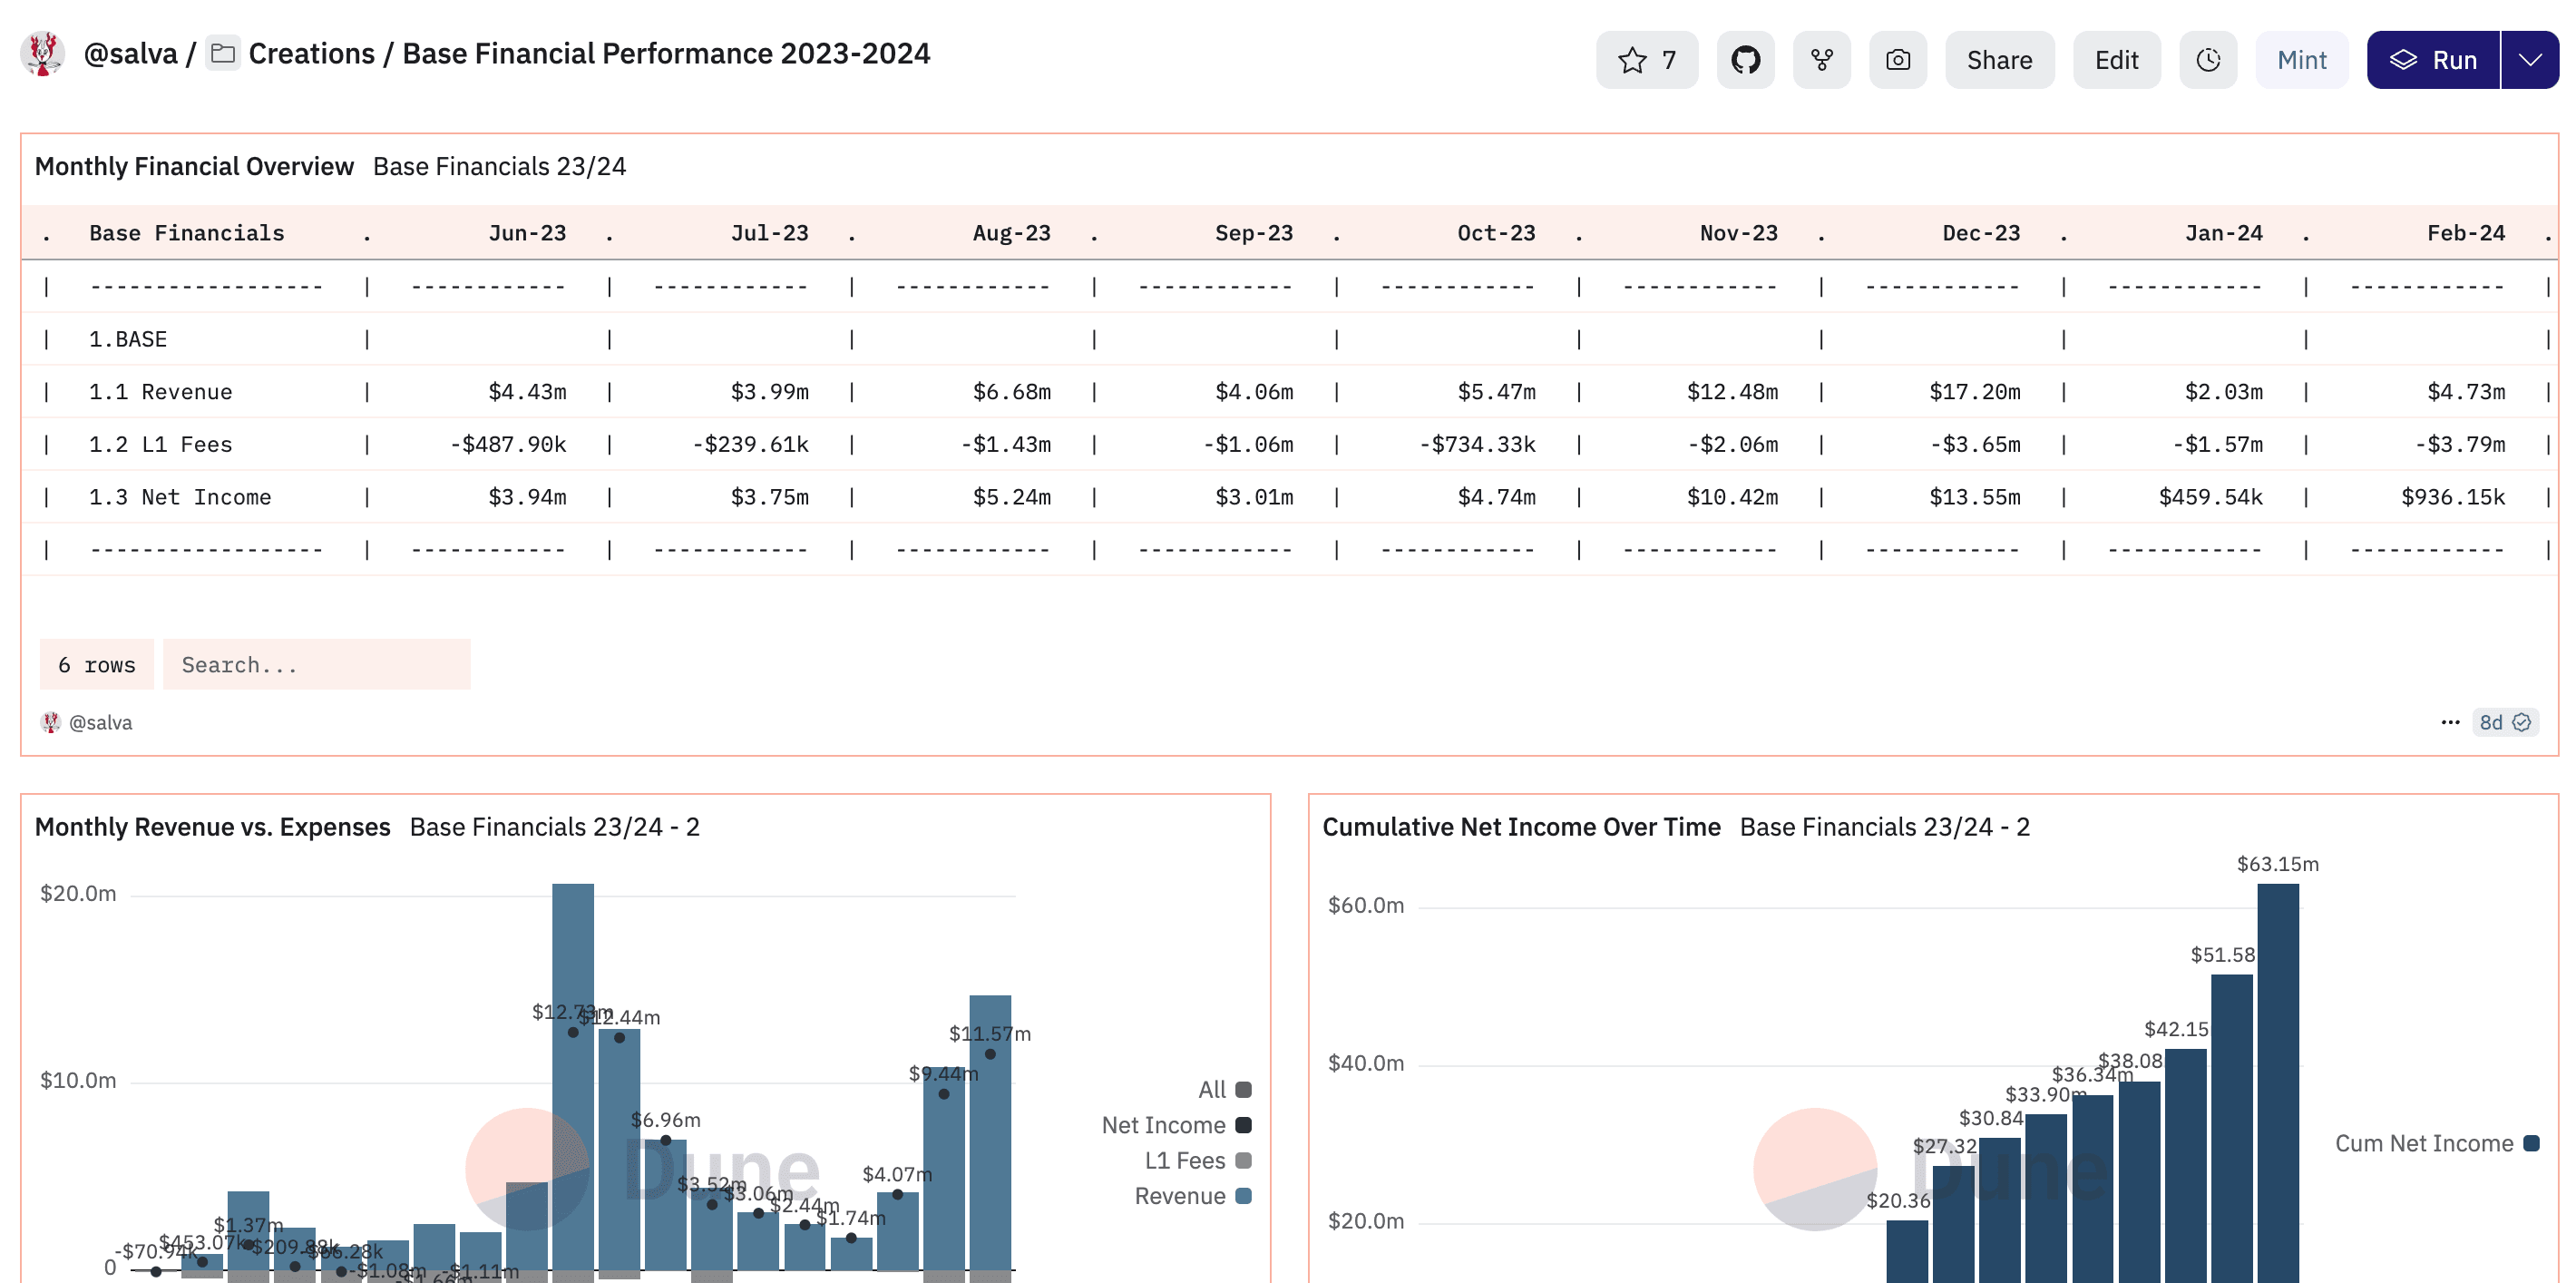2576x1283 pixels.
Task: Open the @salva author link below table
Action: (x=100, y=722)
